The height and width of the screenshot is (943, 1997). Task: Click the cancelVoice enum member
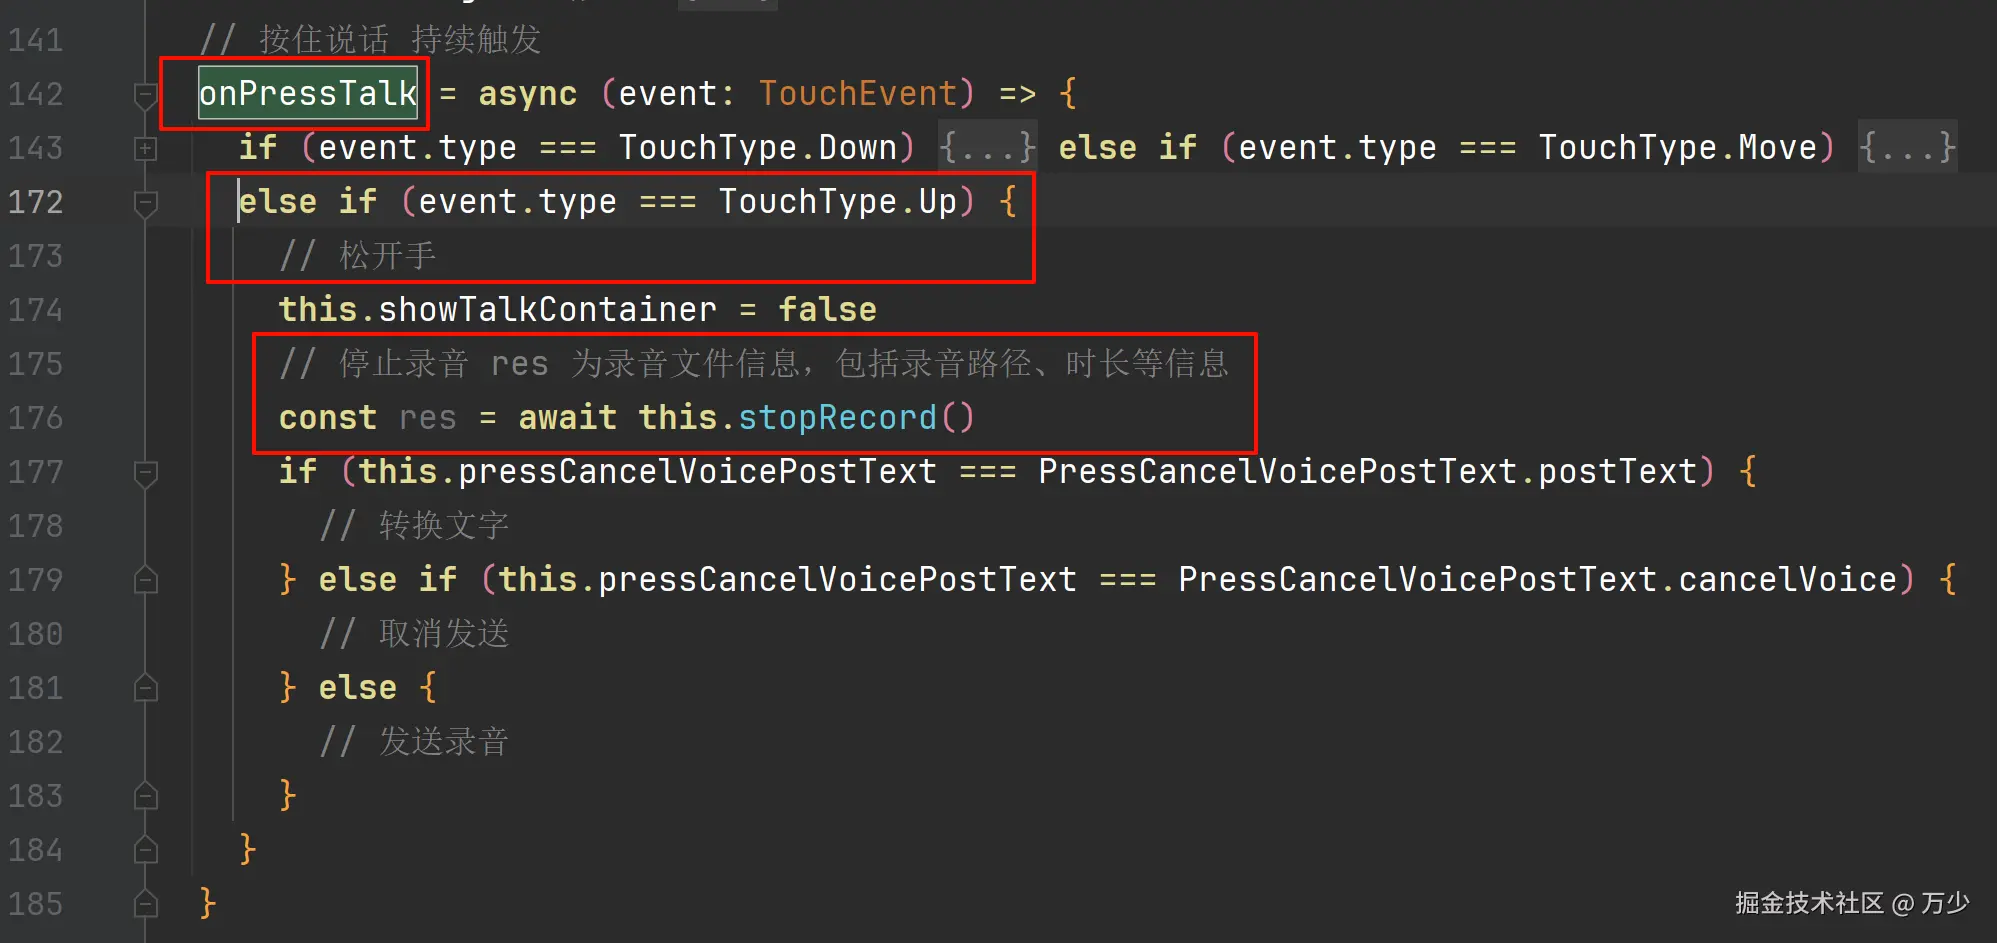pos(1787,580)
